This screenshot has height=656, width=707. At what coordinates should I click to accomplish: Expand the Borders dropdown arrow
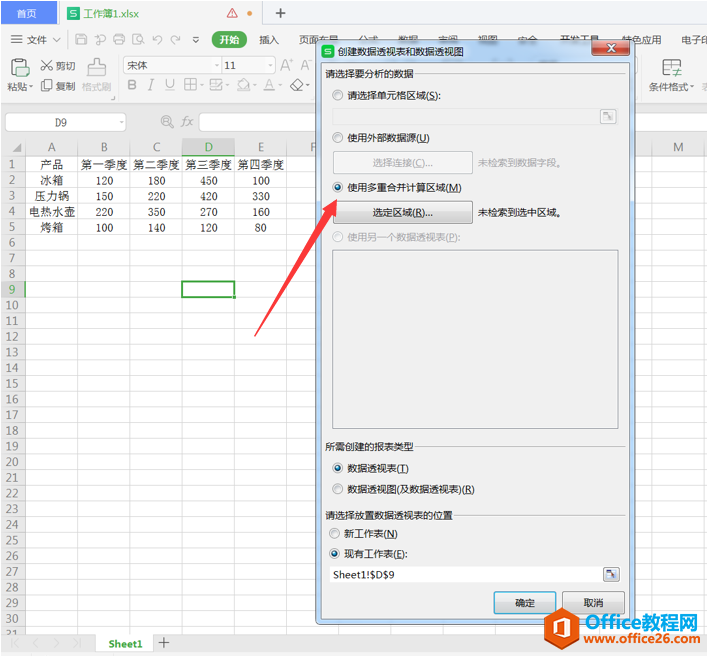coord(202,85)
